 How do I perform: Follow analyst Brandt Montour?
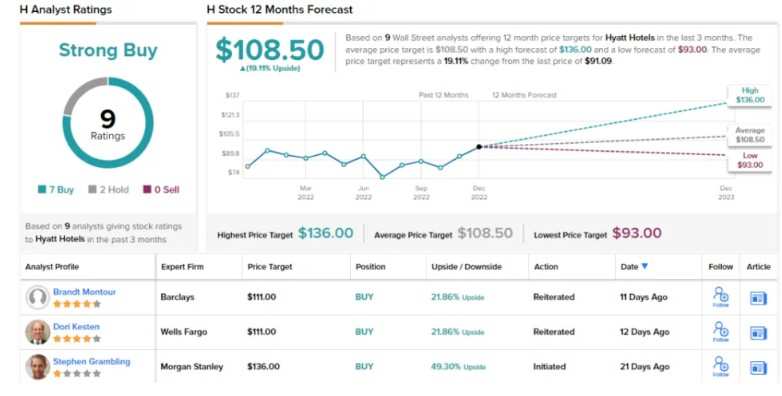721,297
